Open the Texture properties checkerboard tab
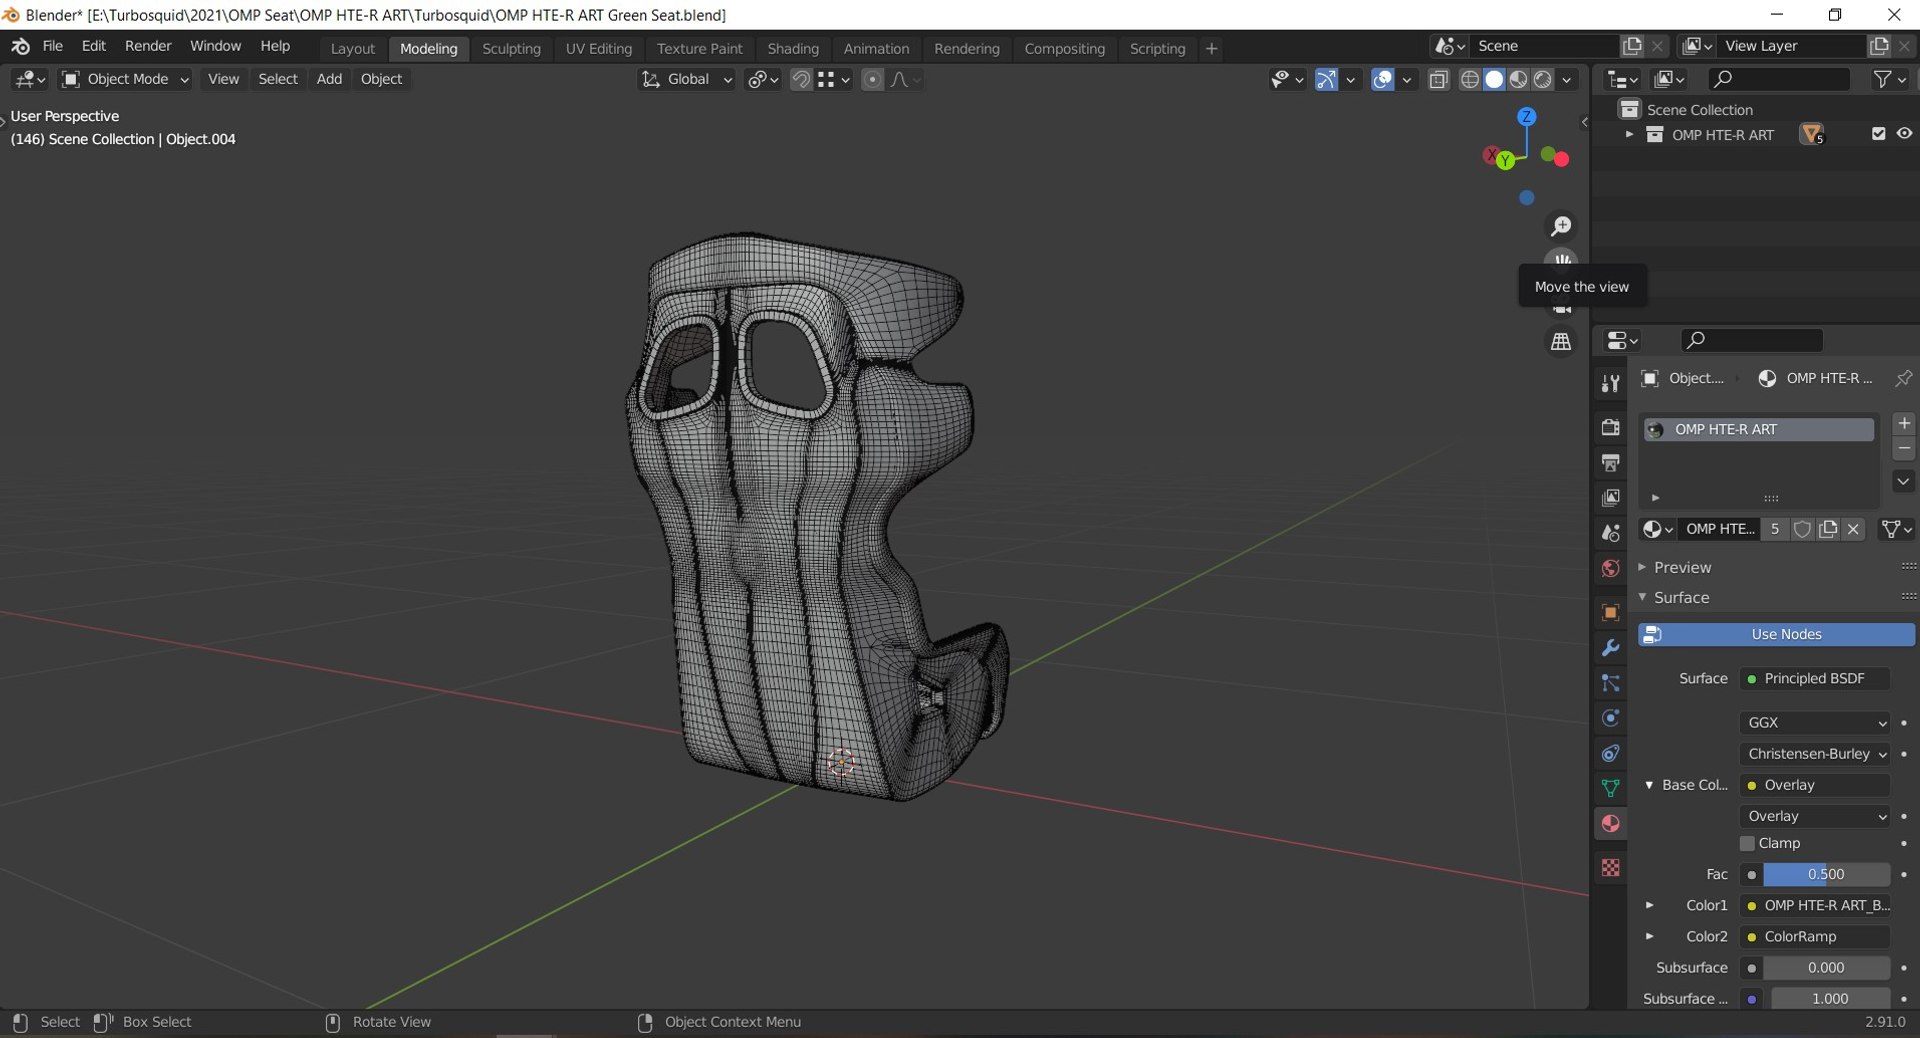Viewport: 1920px width, 1038px height. point(1610,867)
